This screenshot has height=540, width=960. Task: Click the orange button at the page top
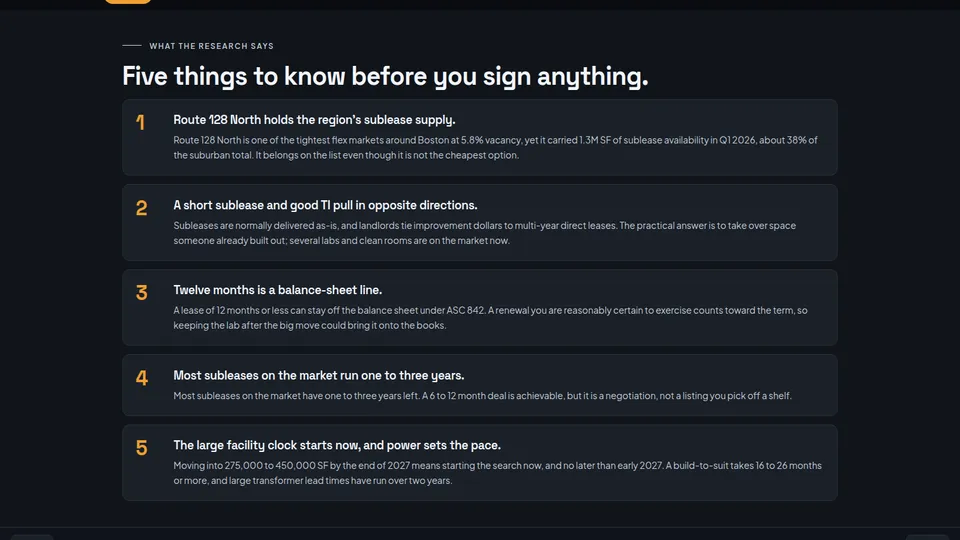click(128, 2)
